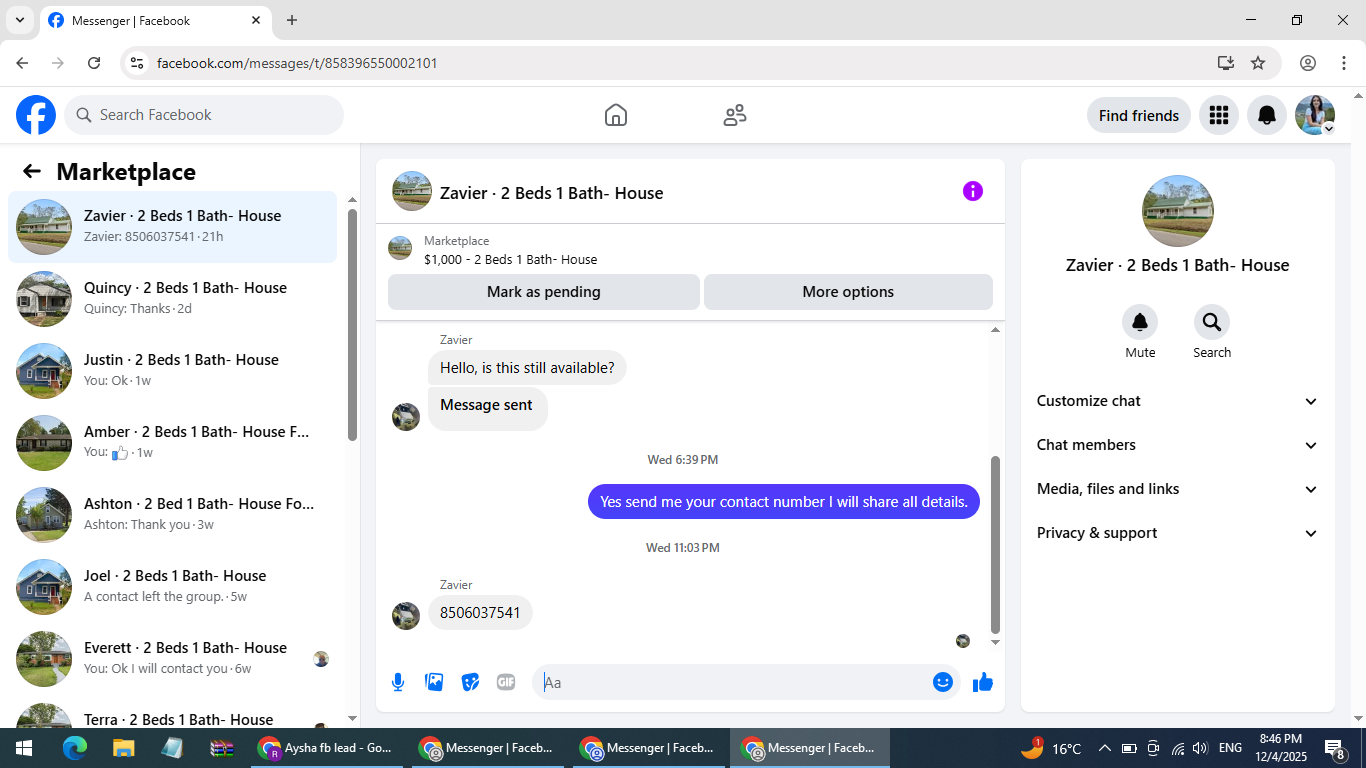Open Chrome profile icon
Screen dimensions: 1366x768
[x=1308, y=63]
